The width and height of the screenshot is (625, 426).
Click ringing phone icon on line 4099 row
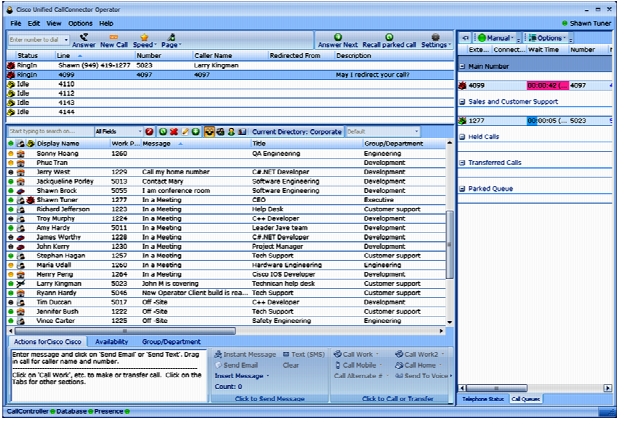tap(11, 75)
